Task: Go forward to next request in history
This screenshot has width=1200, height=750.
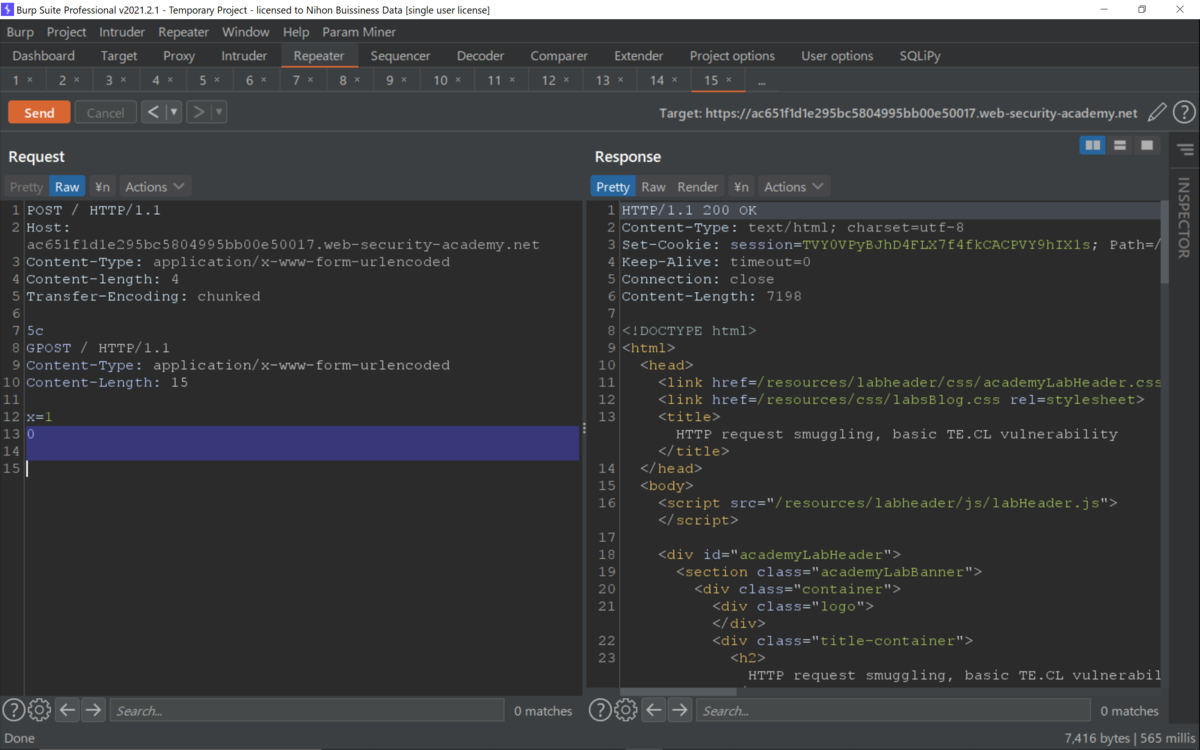Action: (198, 113)
